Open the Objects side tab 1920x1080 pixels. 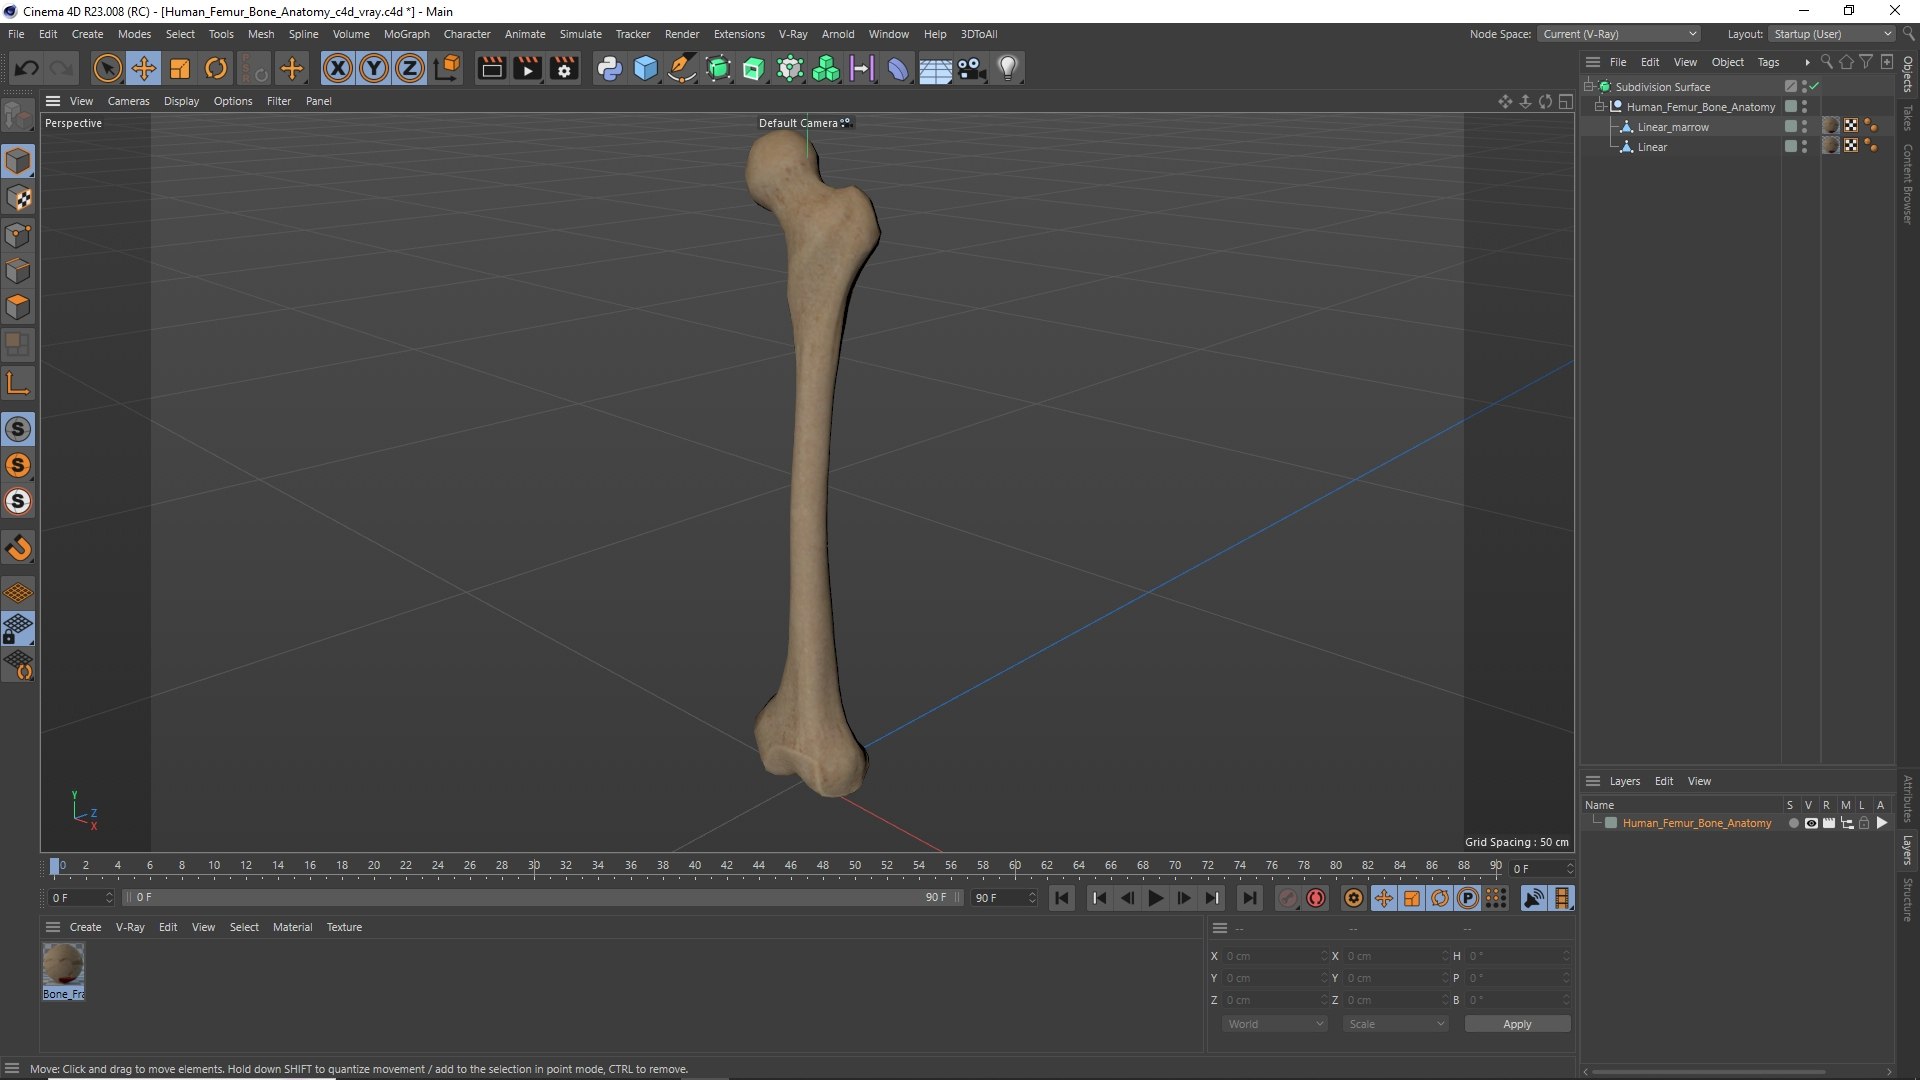point(1908,73)
